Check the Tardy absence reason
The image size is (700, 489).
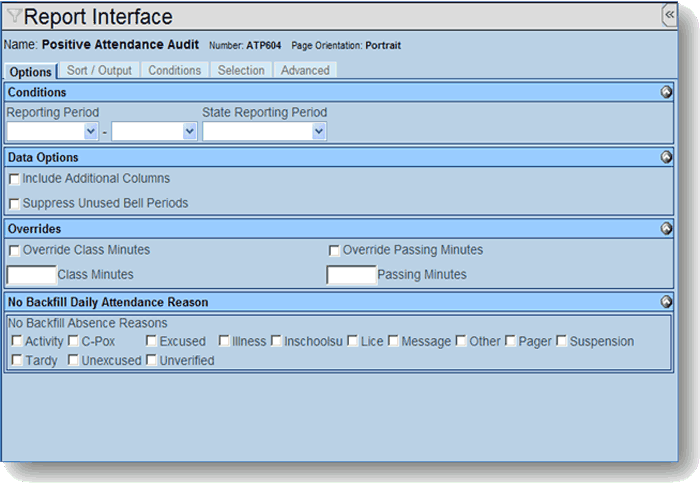point(17,360)
